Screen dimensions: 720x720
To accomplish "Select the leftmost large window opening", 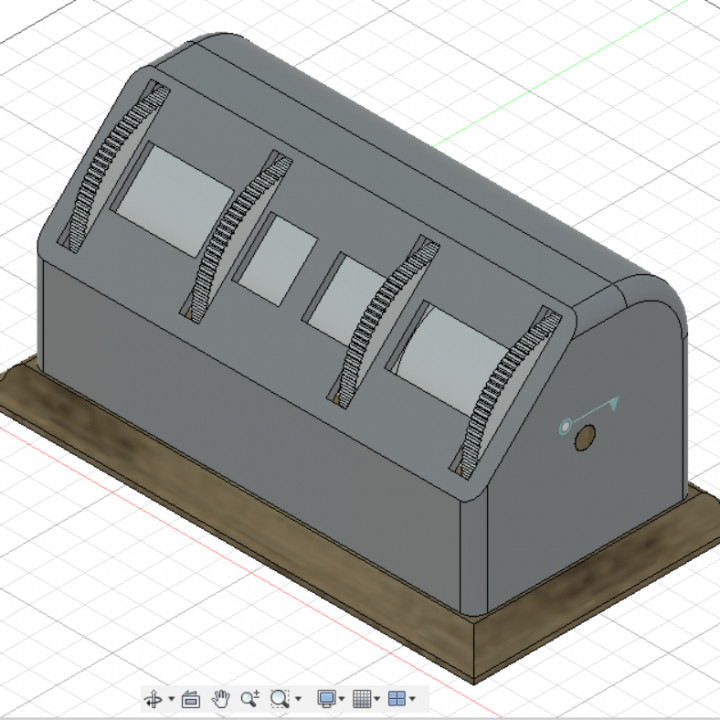I will (174, 196).
